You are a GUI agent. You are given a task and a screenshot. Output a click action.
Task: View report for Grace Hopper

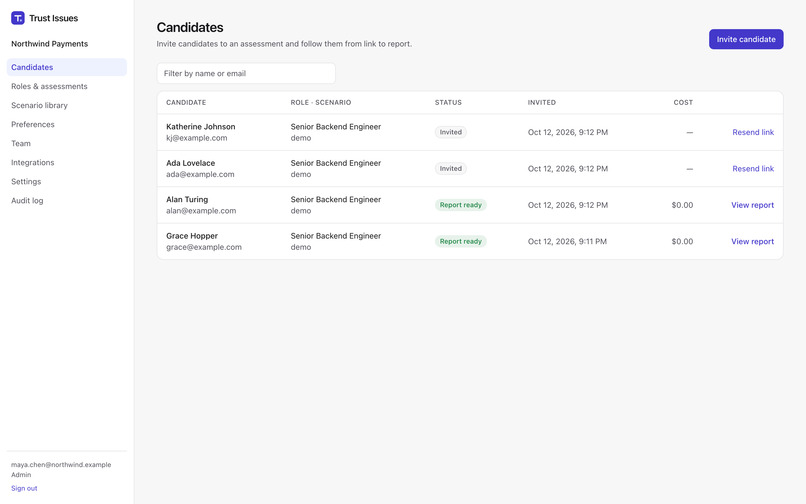[x=753, y=242]
